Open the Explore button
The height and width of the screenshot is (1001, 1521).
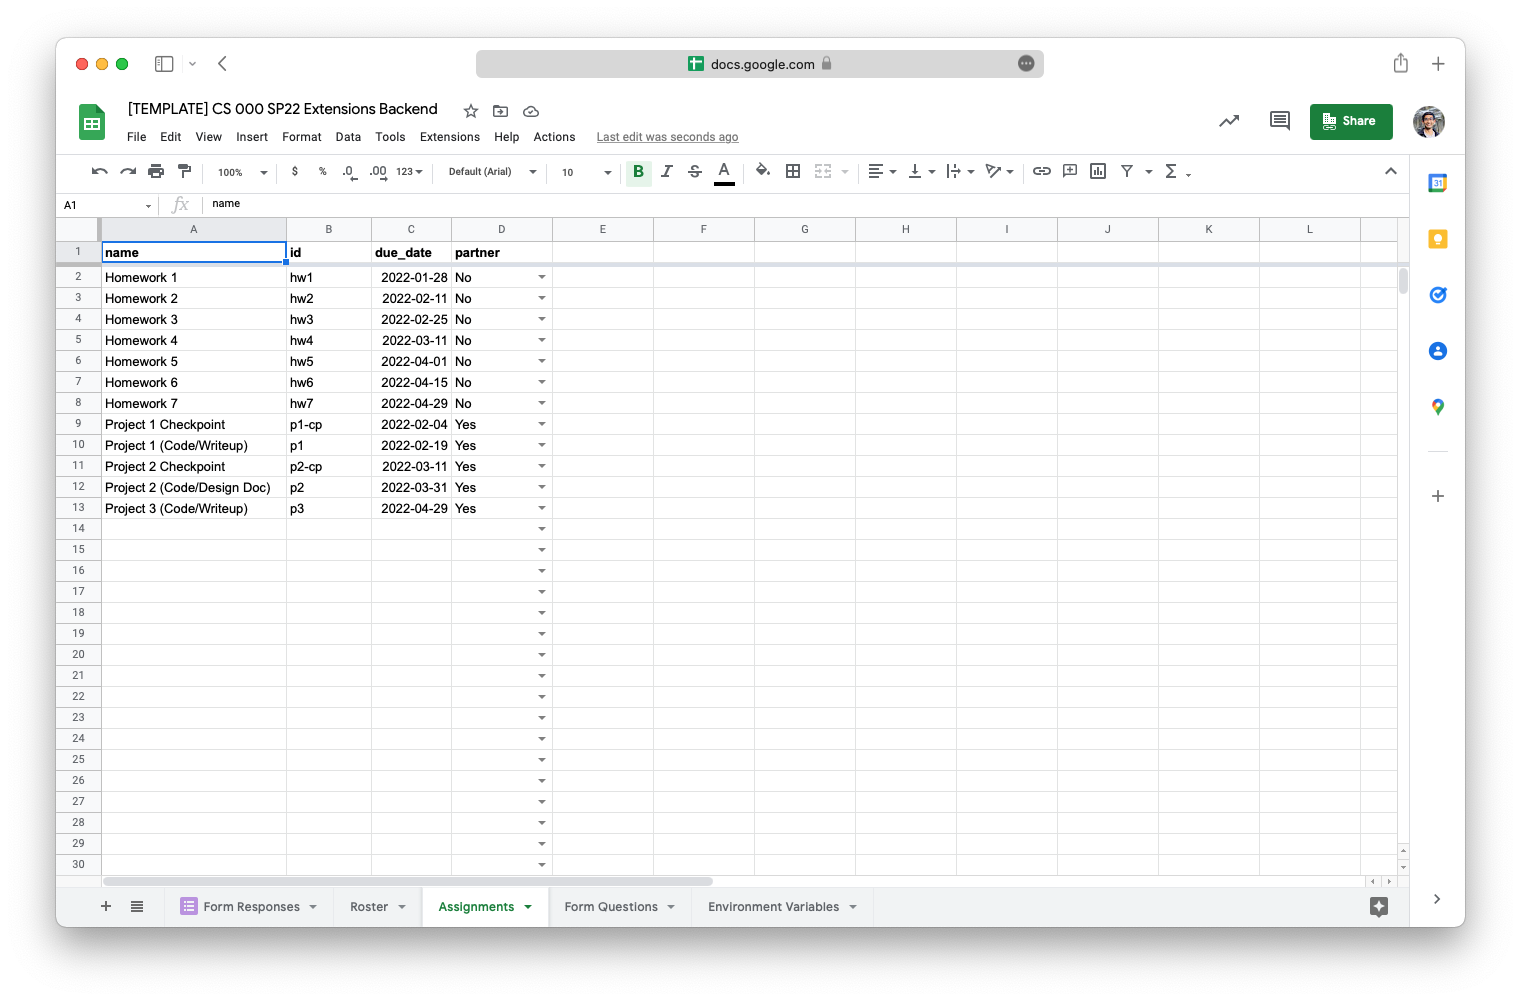tap(1379, 907)
